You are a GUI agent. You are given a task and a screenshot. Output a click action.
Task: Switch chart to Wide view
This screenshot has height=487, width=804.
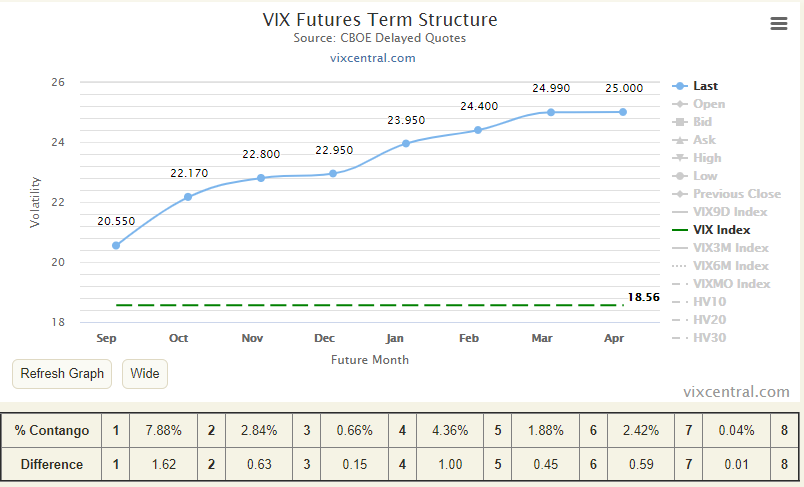click(x=145, y=374)
